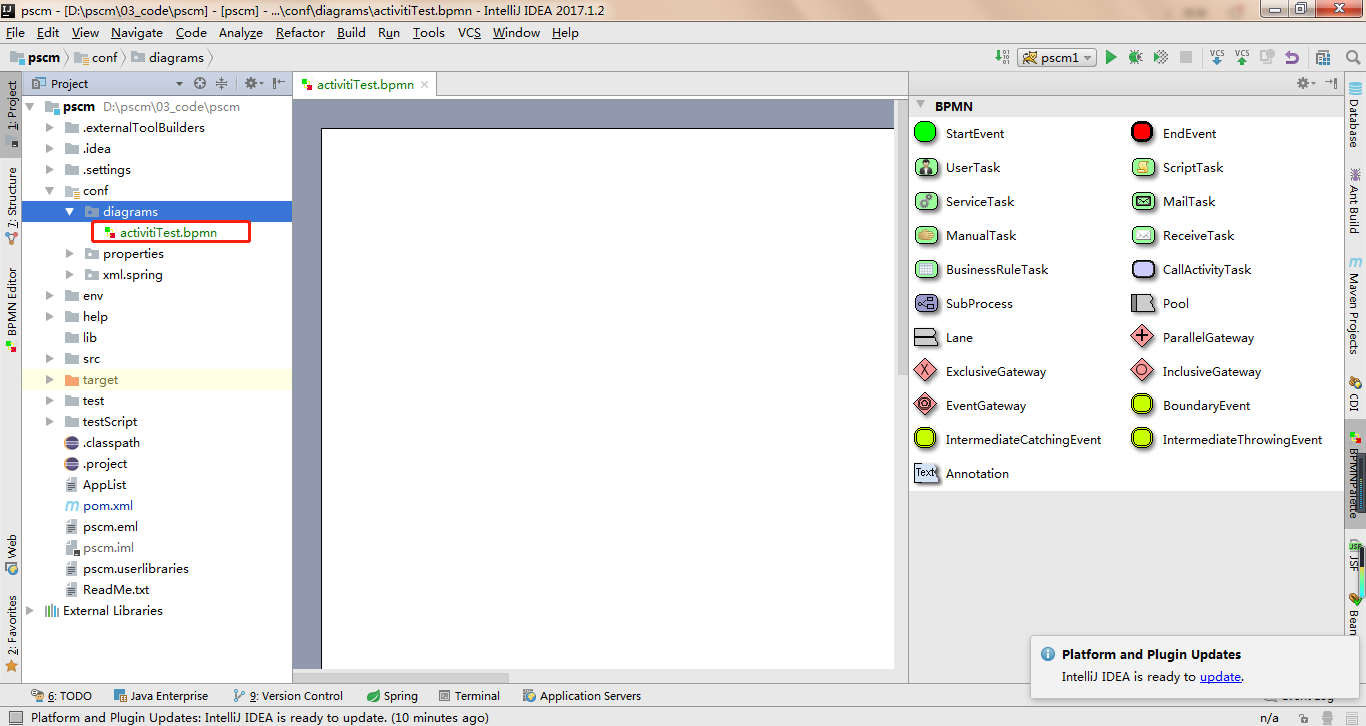The width and height of the screenshot is (1366, 726).
Task: Select activitiTest.bpmn in project tree
Action: pyautogui.click(x=168, y=232)
